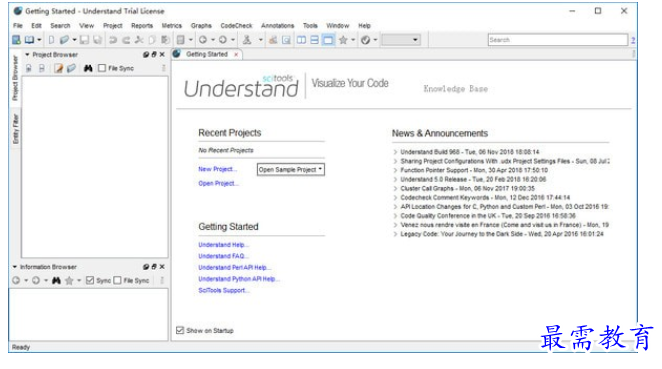The width and height of the screenshot is (662, 369).
Task: Collapse the Project Browser panel triangle
Action: pyautogui.click(x=27, y=54)
